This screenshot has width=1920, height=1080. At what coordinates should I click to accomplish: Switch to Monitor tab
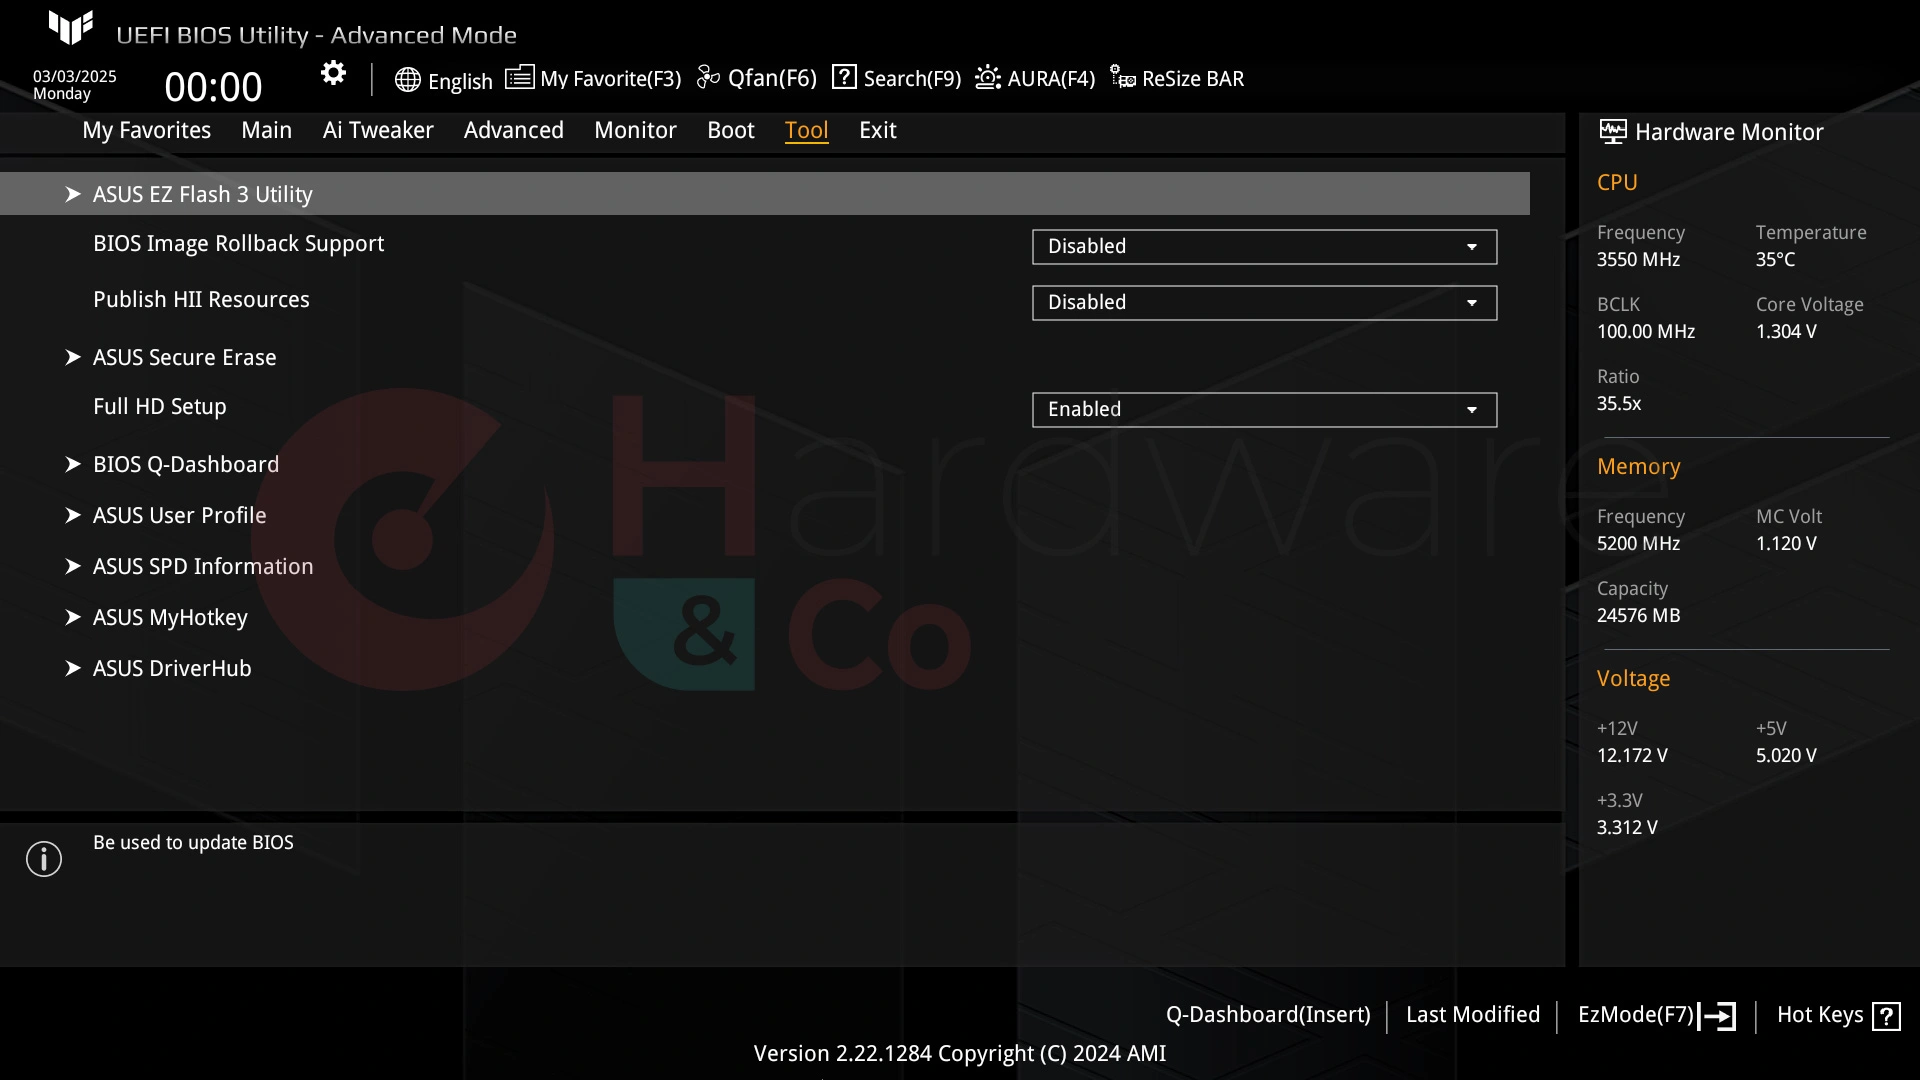635,130
